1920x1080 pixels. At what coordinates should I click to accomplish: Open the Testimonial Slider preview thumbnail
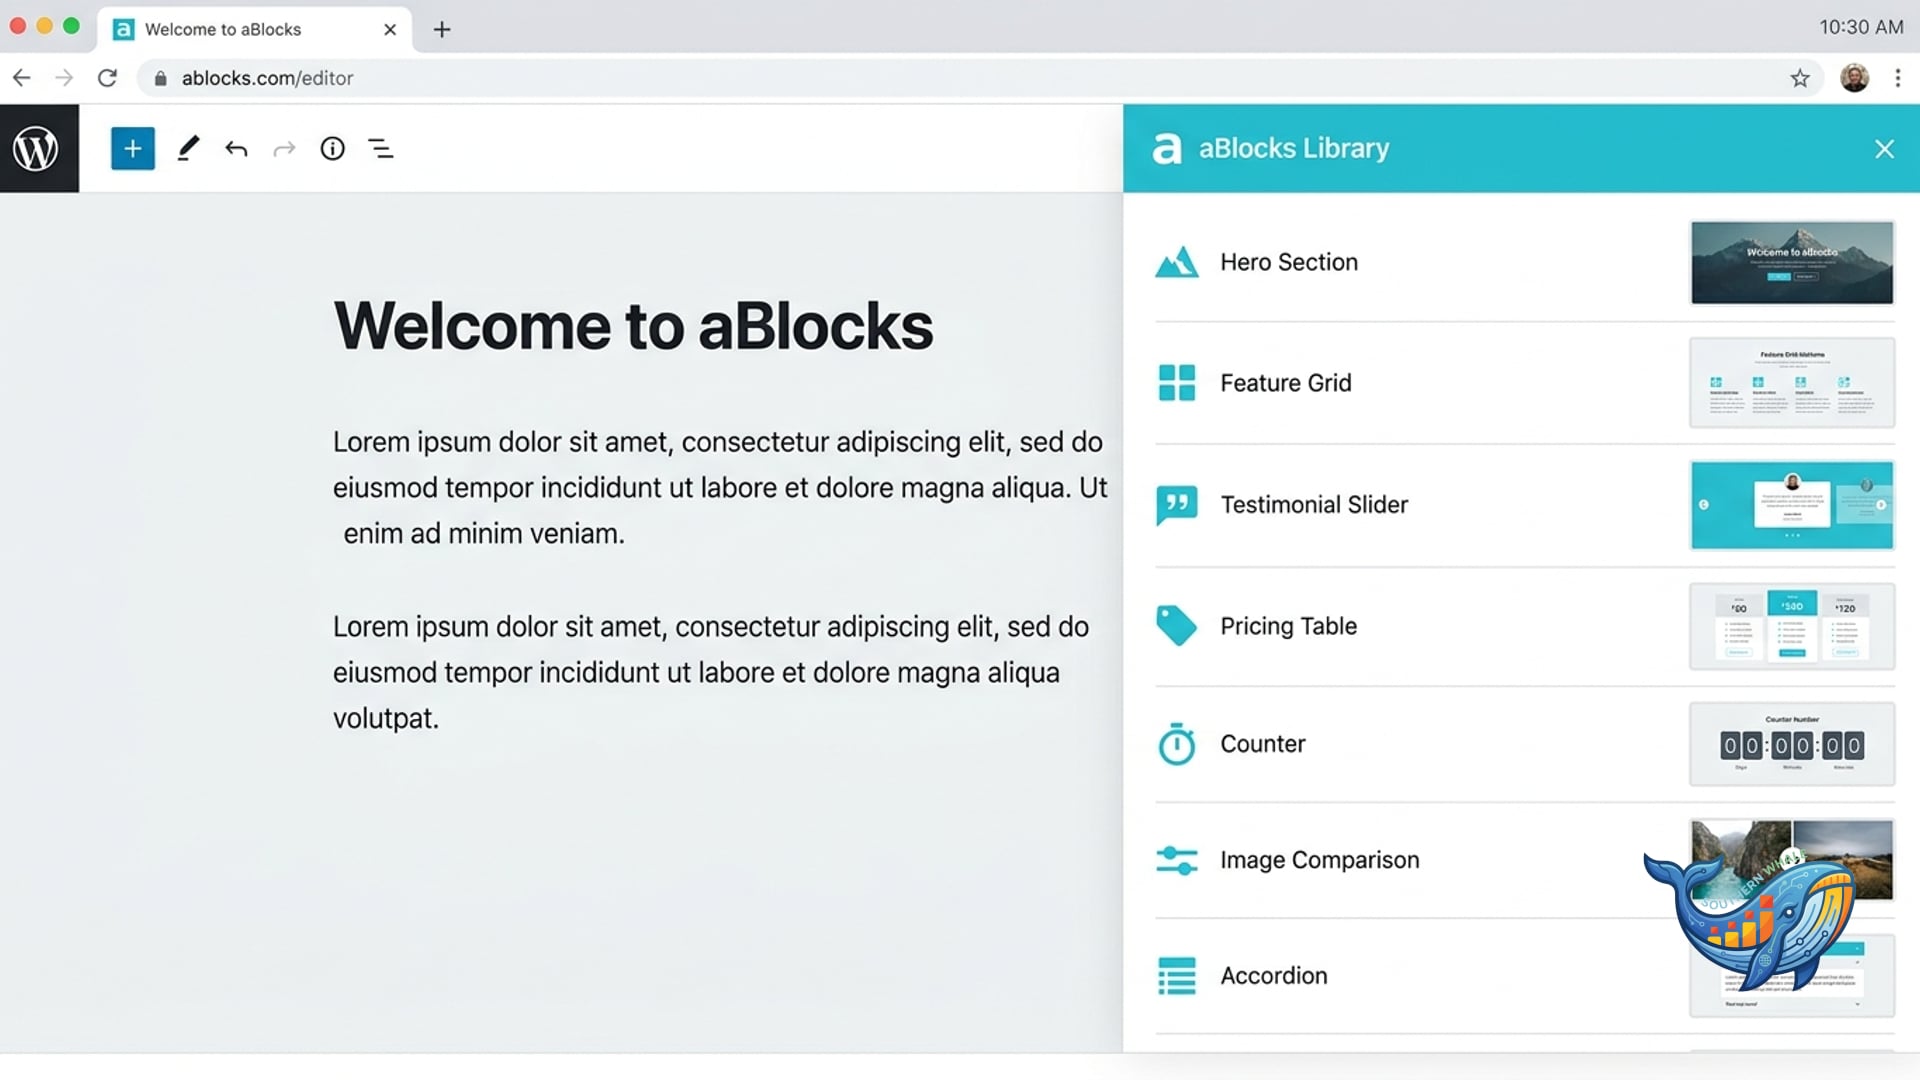click(x=1792, y=505)
